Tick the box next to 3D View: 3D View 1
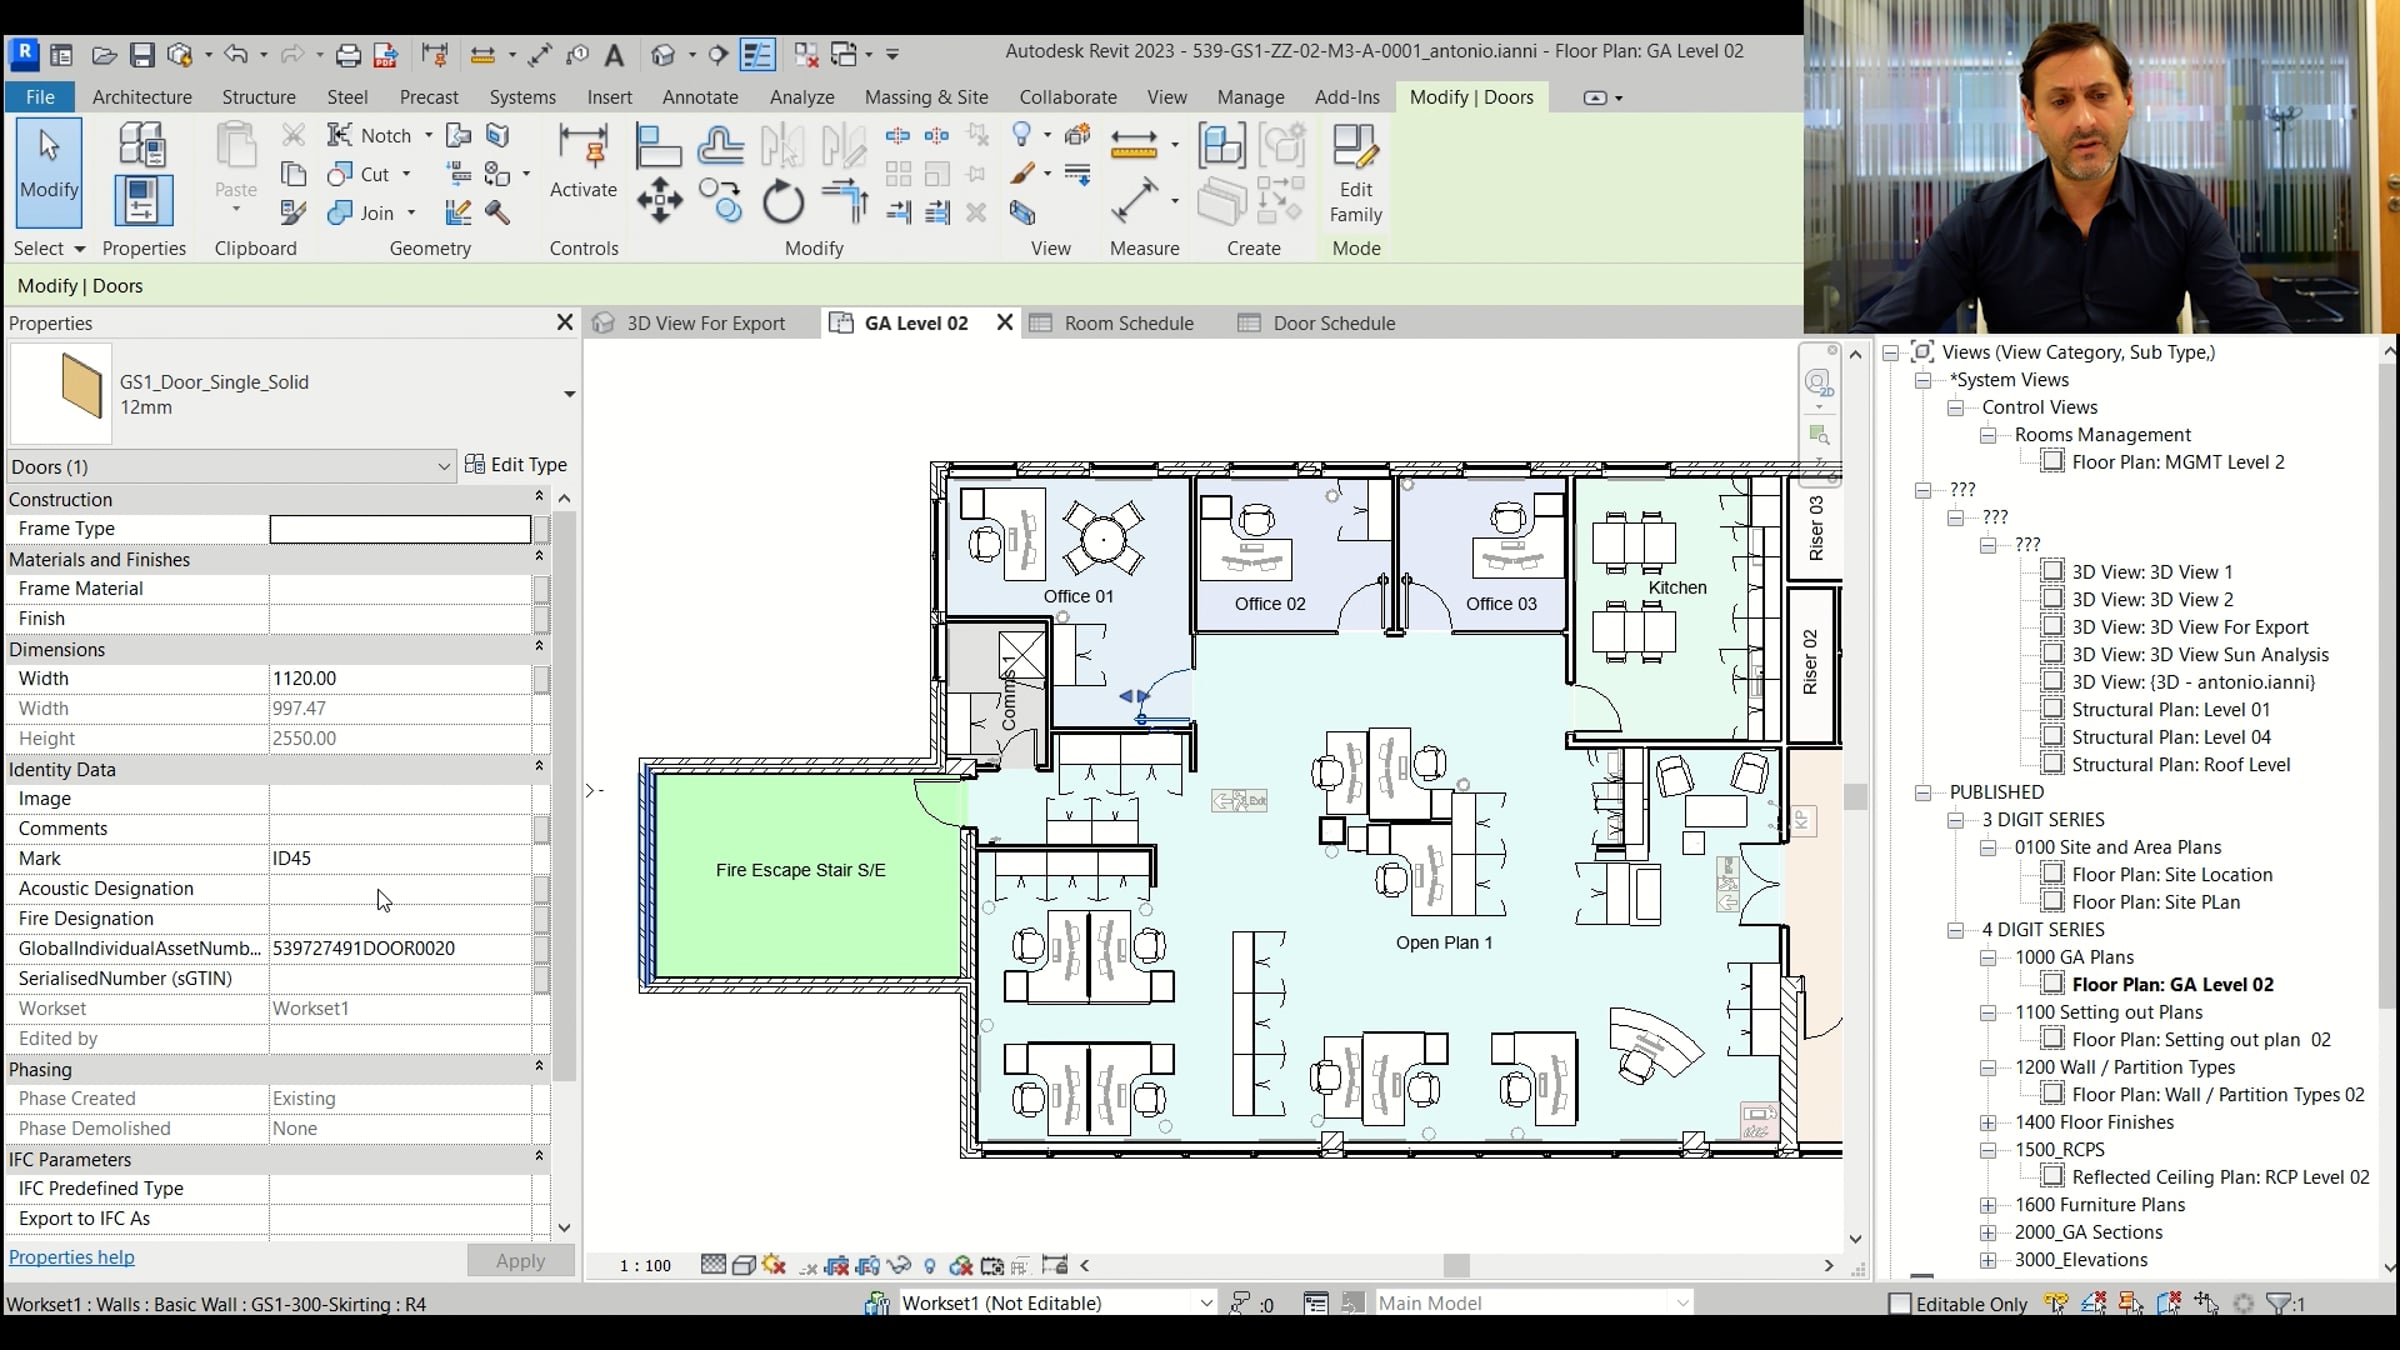 2052,572
